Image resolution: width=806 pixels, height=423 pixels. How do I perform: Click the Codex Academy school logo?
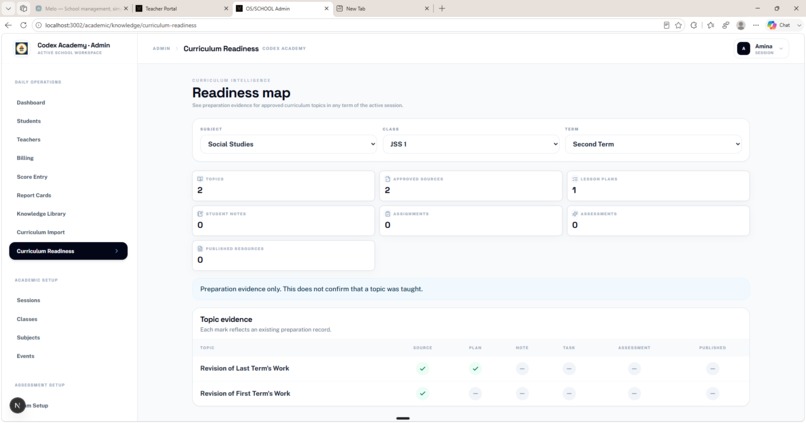click(x=22, y=48)
